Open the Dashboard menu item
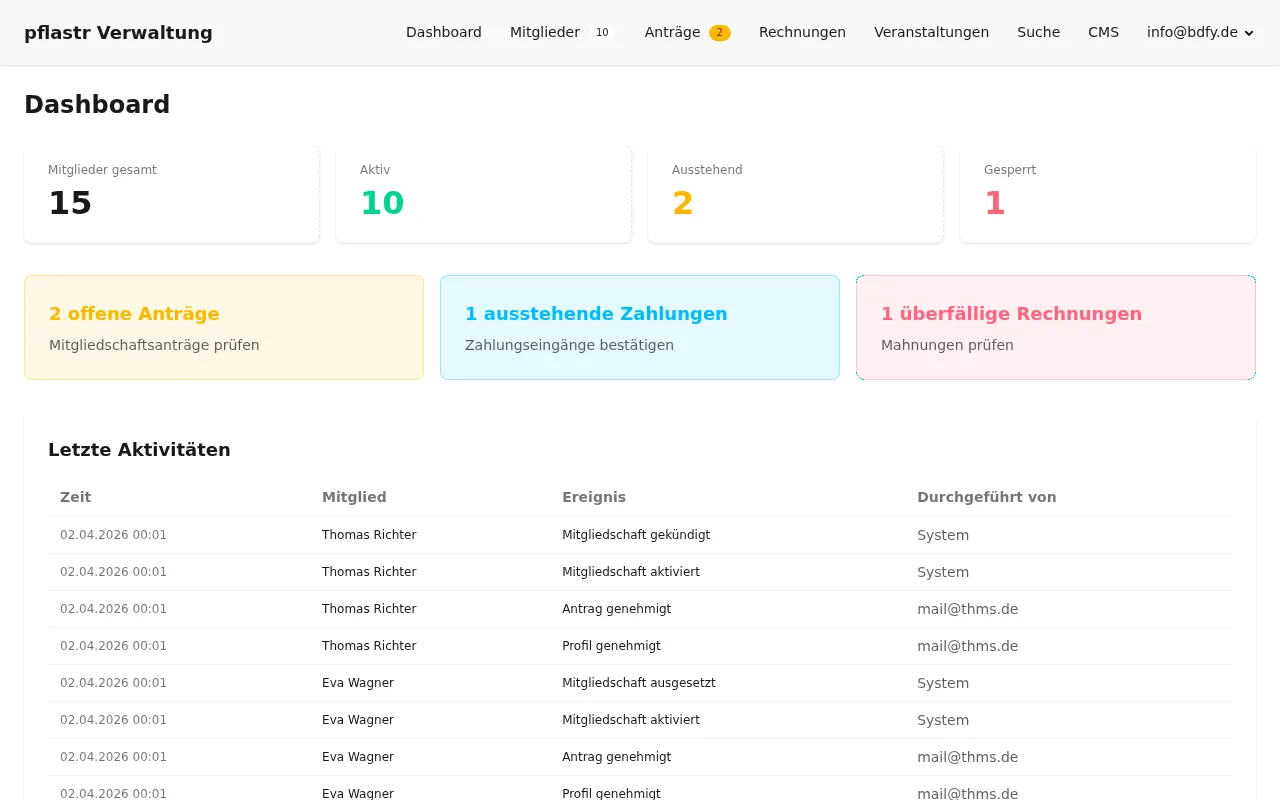Viewport: 1280px width, 800px height. point(444,32)
